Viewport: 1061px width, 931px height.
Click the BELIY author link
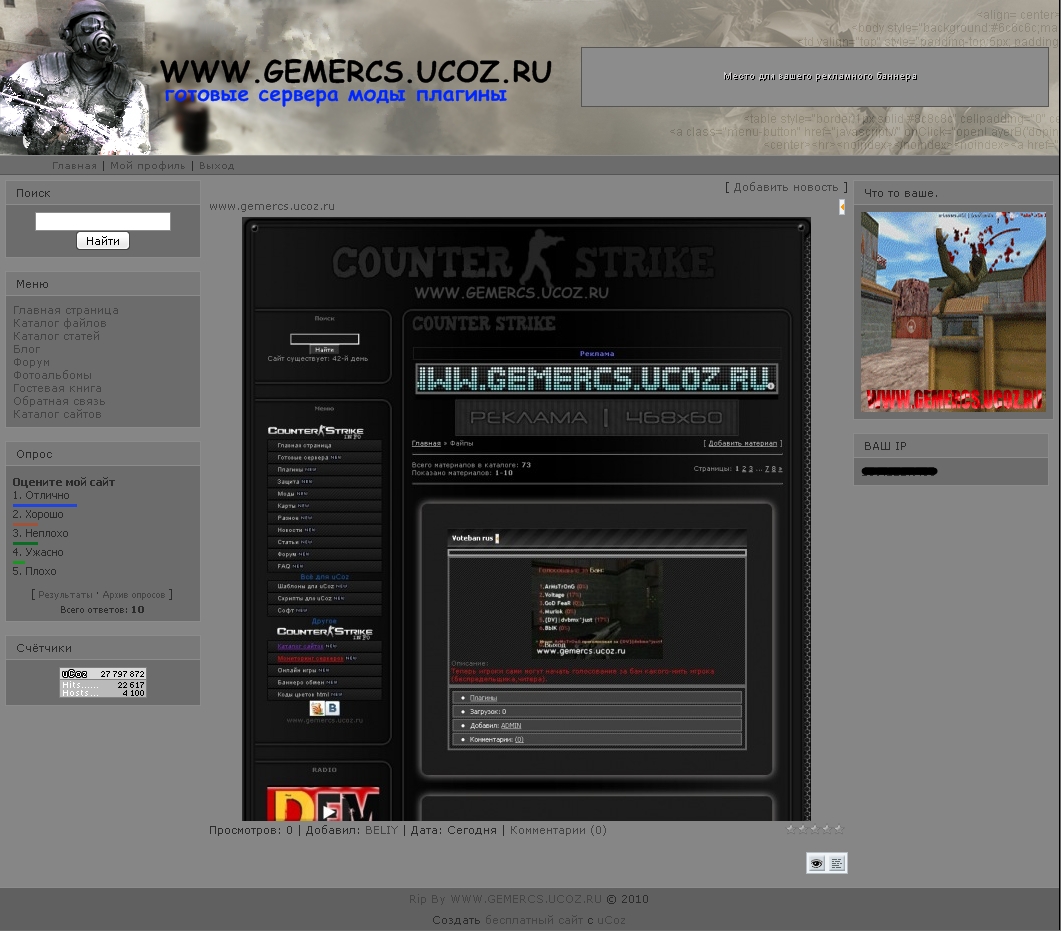(382, 830)
